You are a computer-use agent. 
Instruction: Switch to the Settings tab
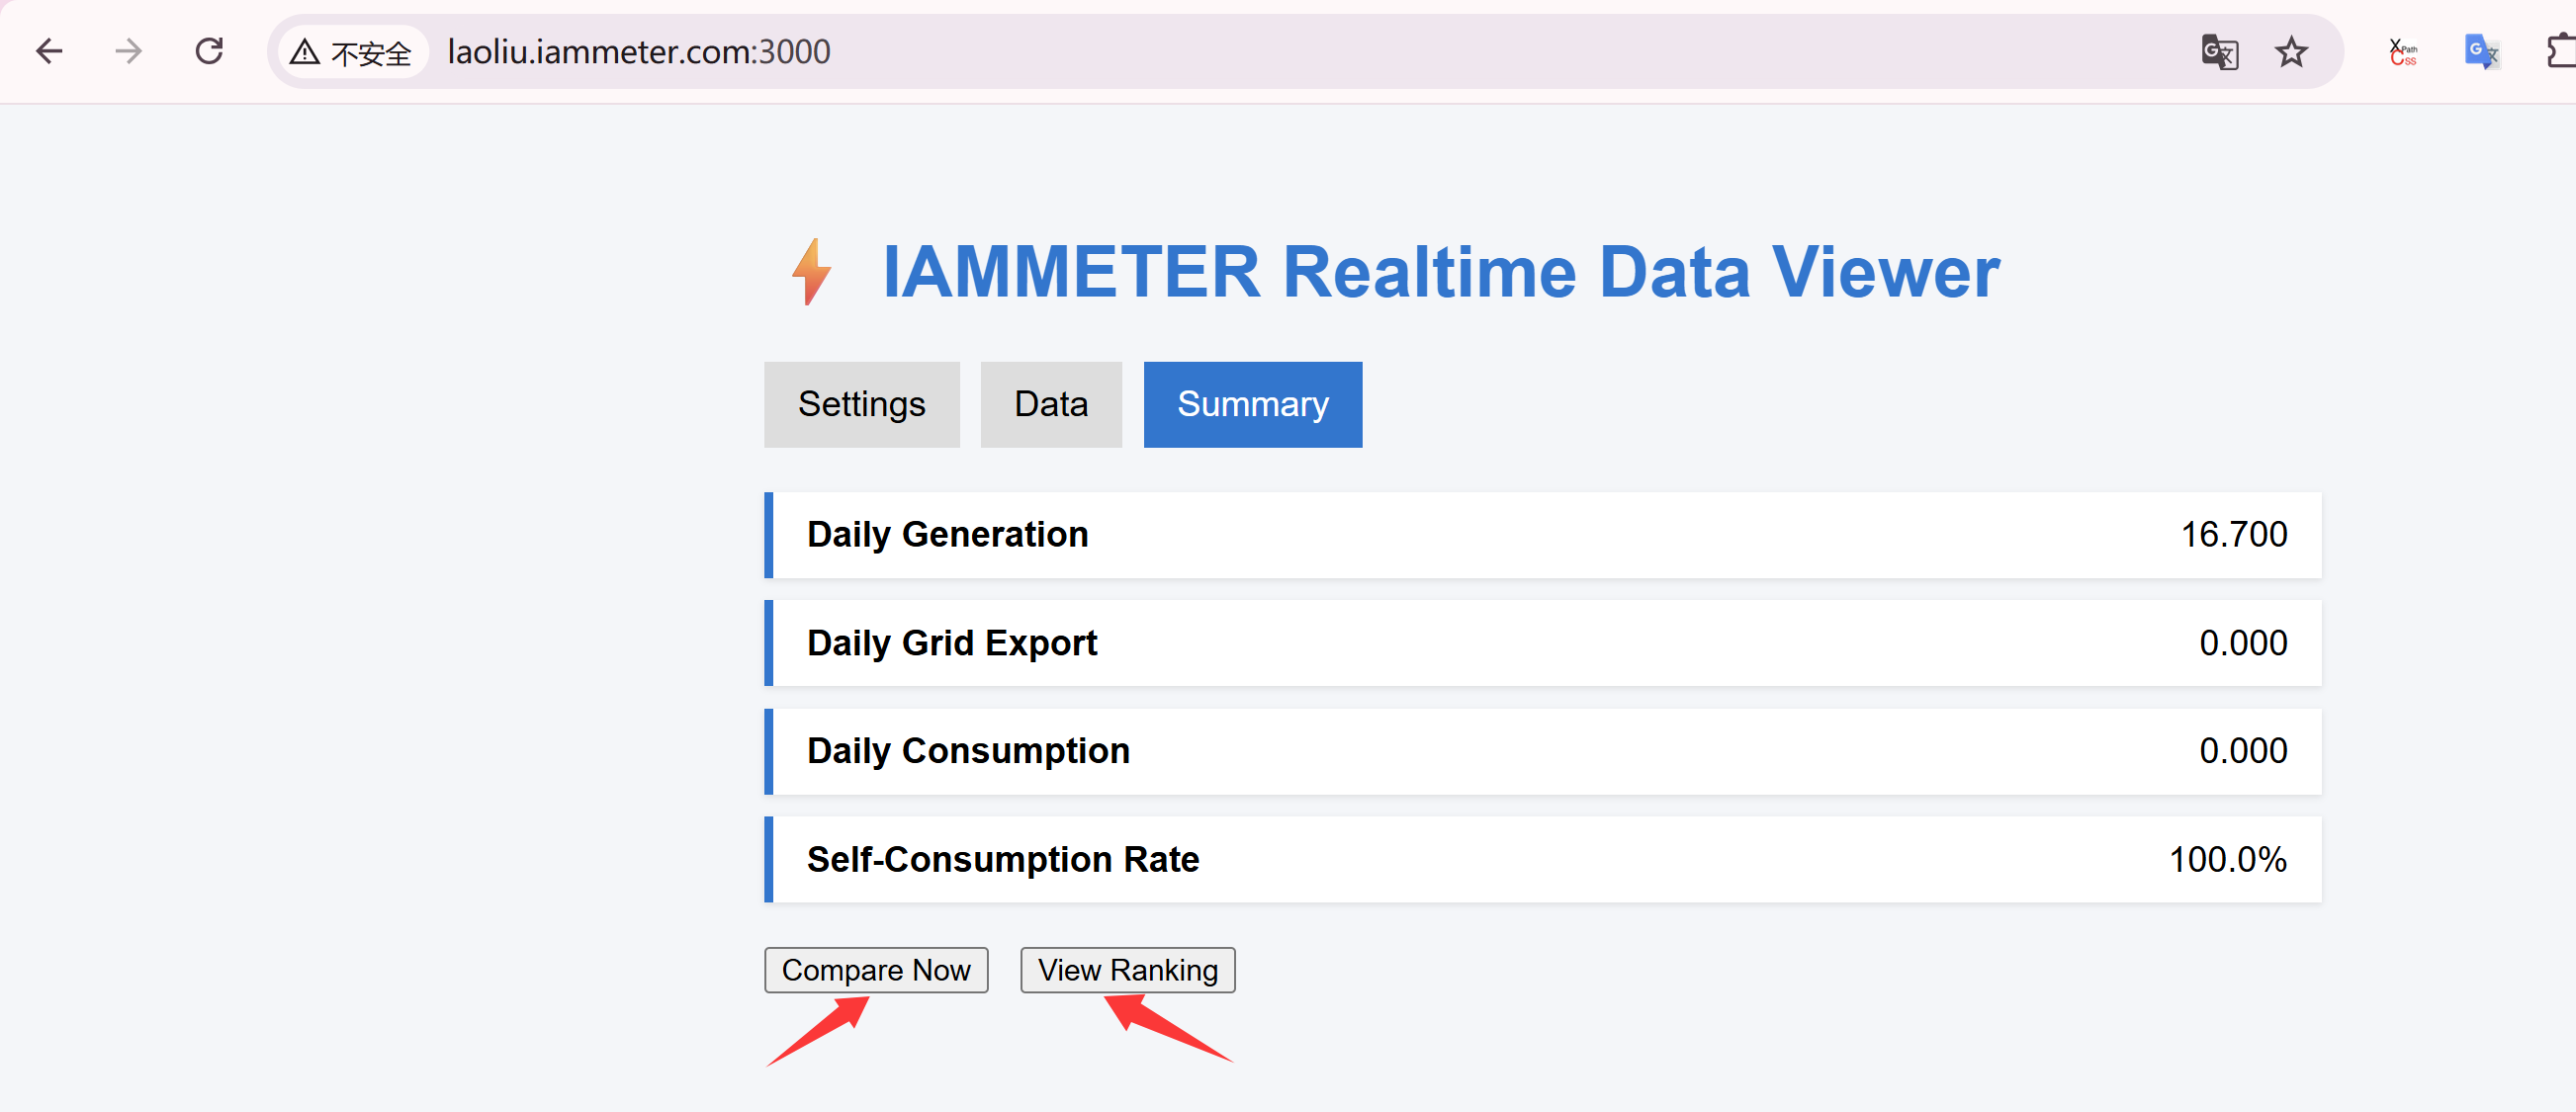pyautogui.click(x=861, y=404)
